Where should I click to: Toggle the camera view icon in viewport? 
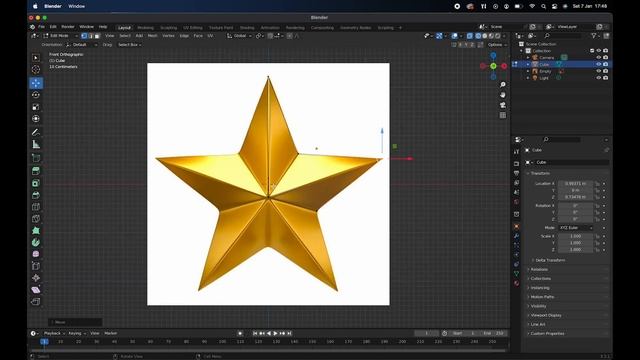[x=503, y=105]
